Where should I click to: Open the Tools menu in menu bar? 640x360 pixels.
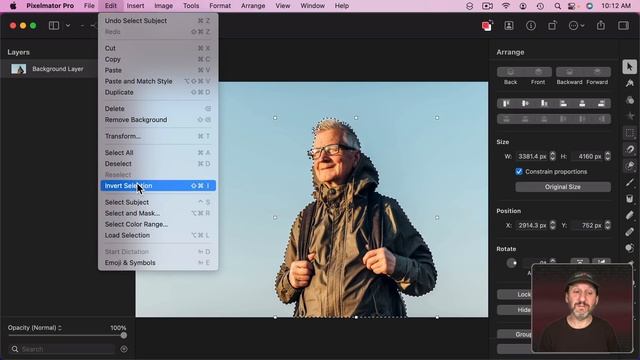(191, 6)
